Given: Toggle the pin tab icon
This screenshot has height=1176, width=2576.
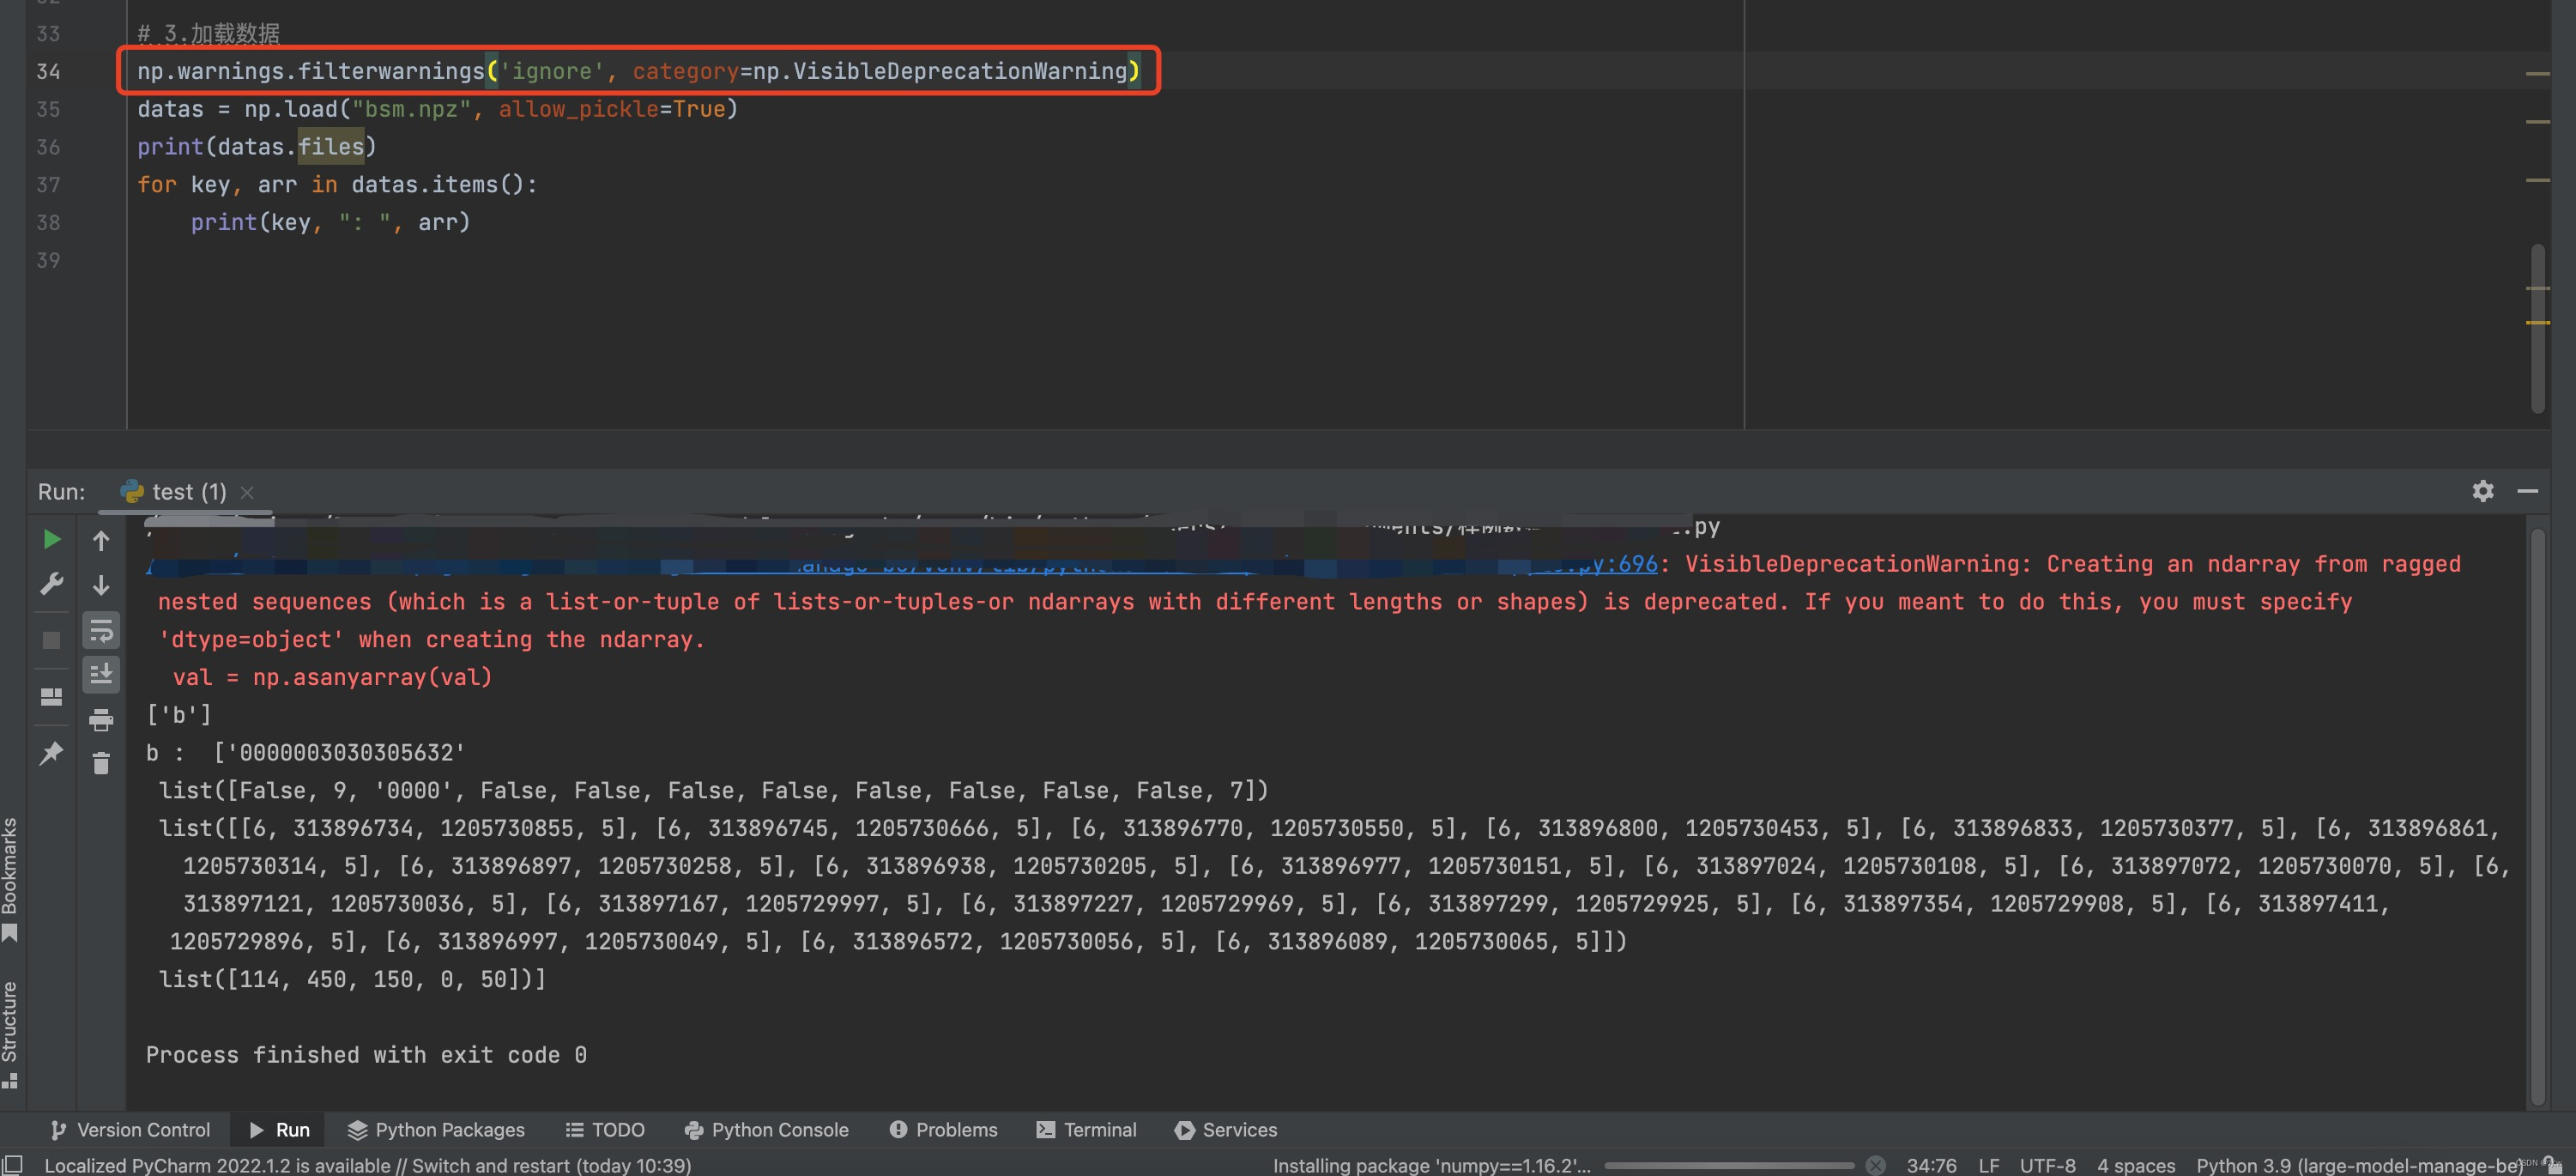Looking at the screenshot, I should [51, 753].
